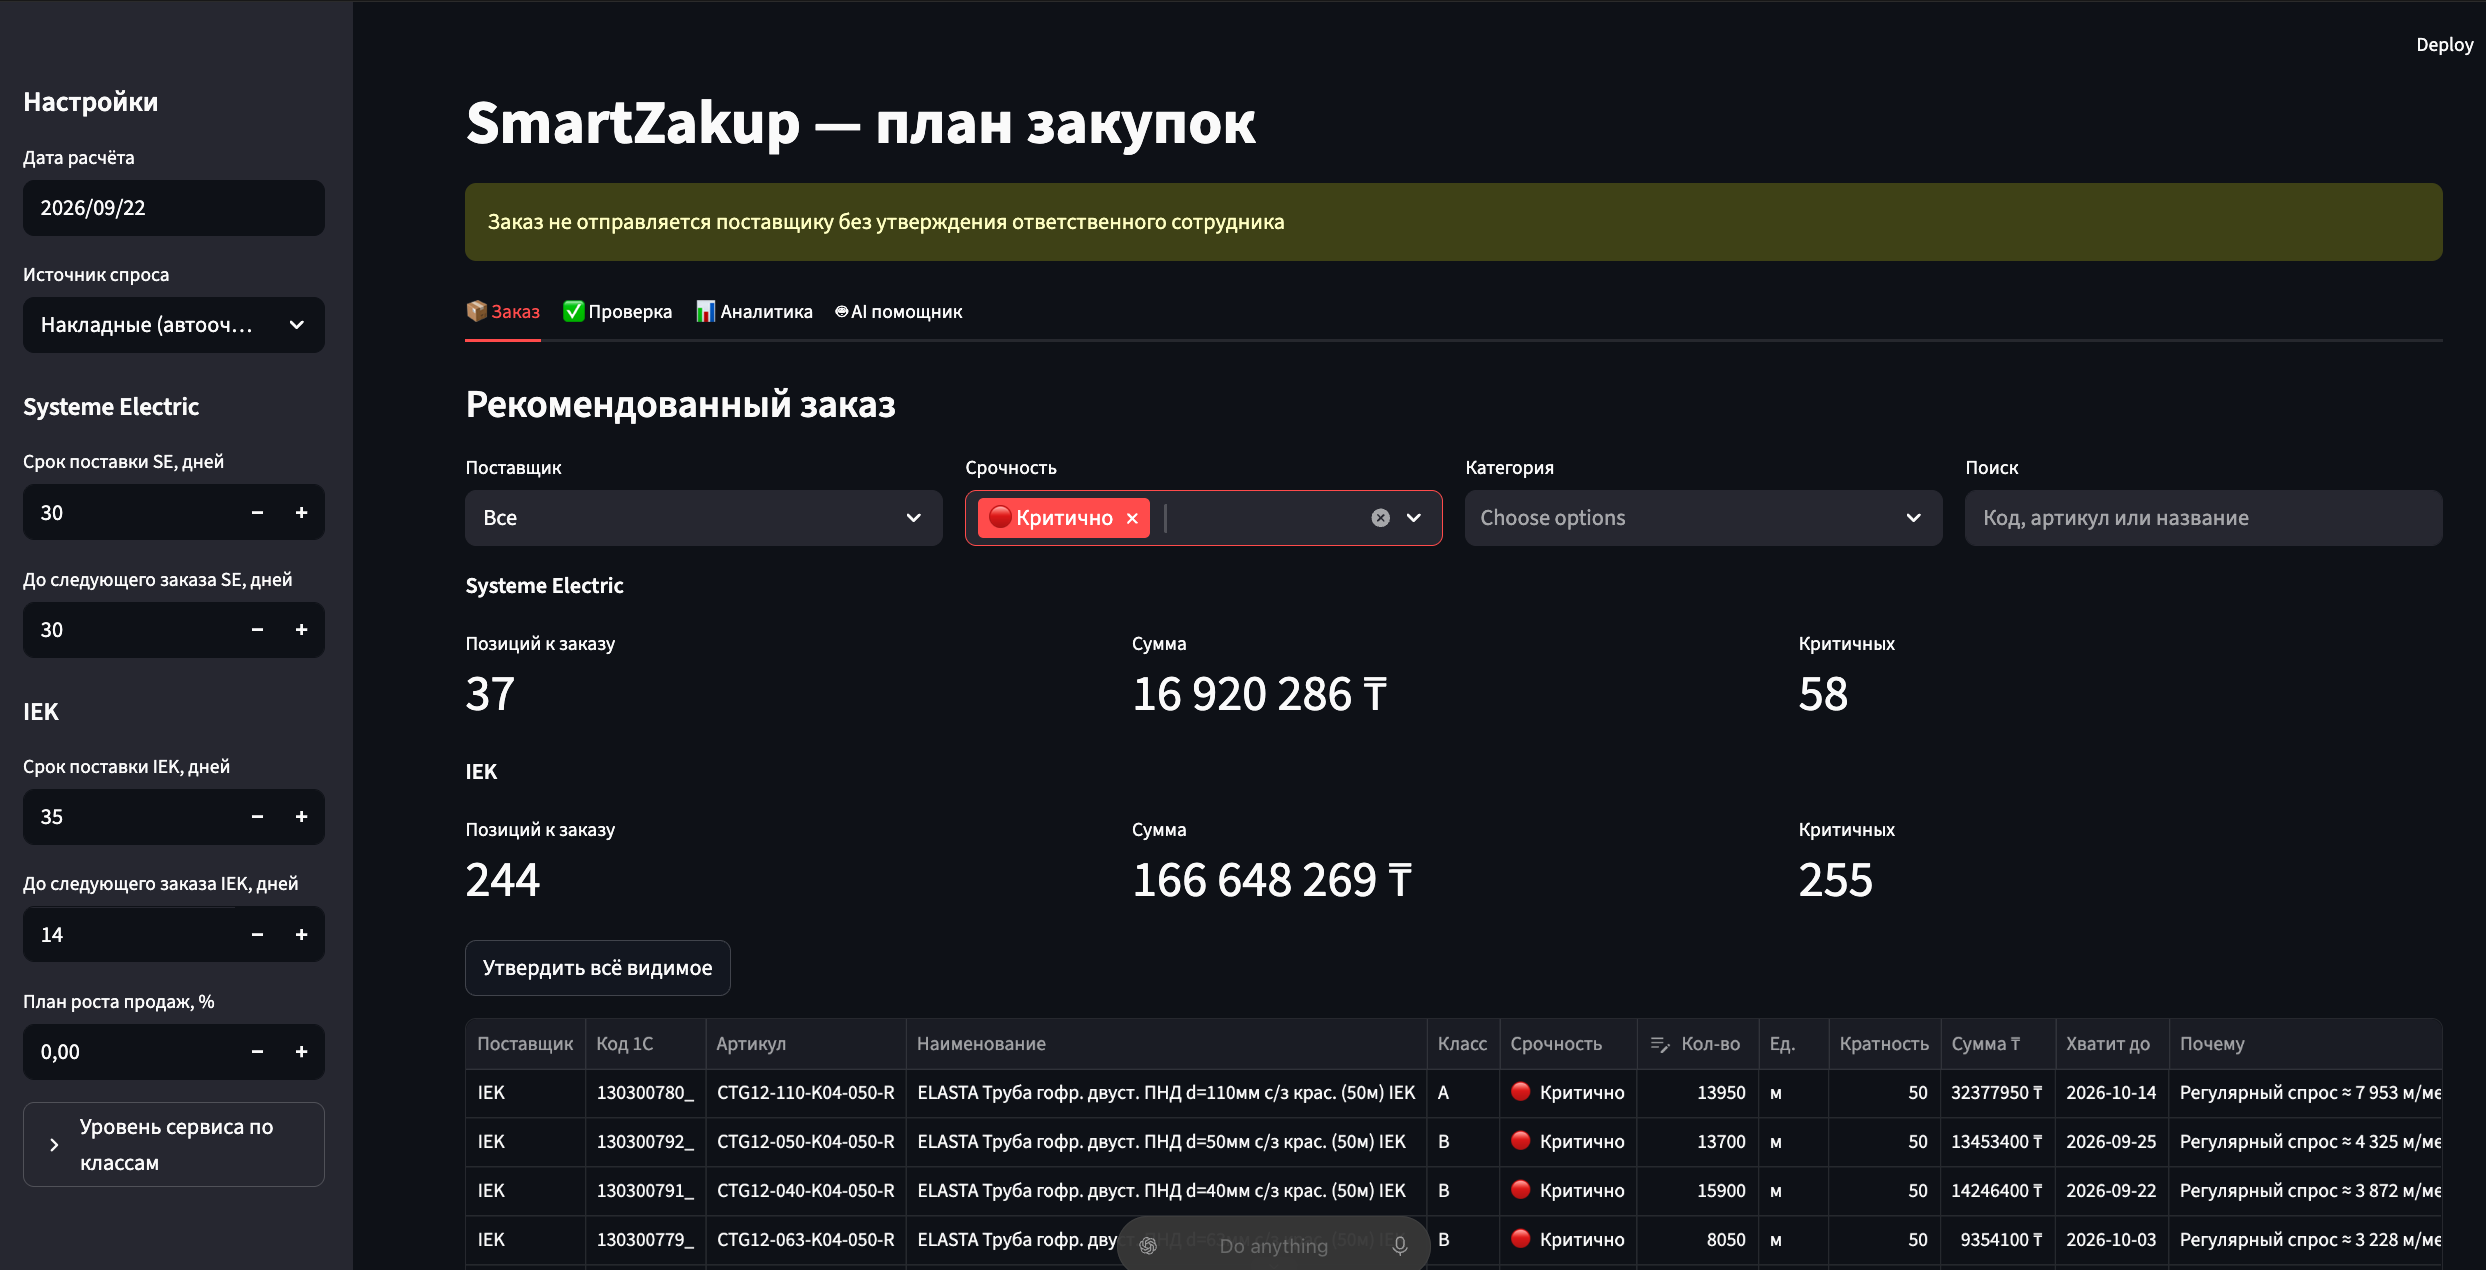Clear all urgency filter selections

(1380, 518)
